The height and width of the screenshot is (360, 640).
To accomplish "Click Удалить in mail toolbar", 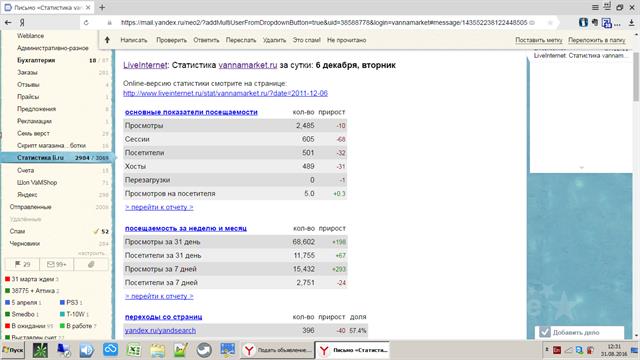I will pyautogui.click(x=274, y=40).
